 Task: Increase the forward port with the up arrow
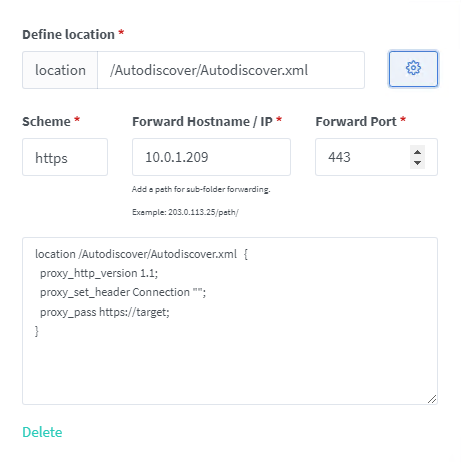point(417,152)
